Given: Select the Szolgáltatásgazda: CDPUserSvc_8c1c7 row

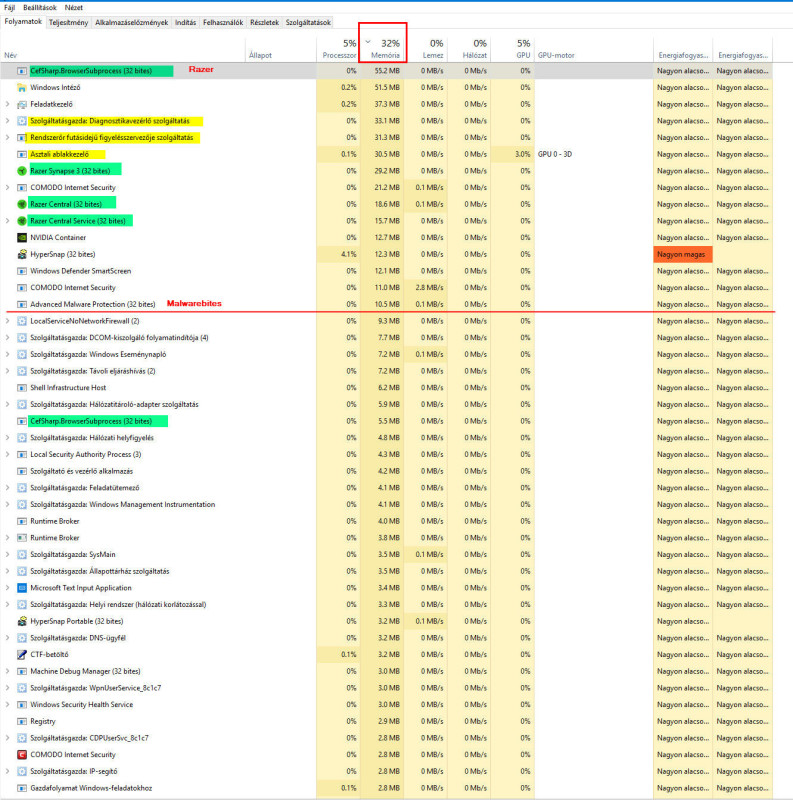Looking at the screenshot, I should tap(386, 738).
